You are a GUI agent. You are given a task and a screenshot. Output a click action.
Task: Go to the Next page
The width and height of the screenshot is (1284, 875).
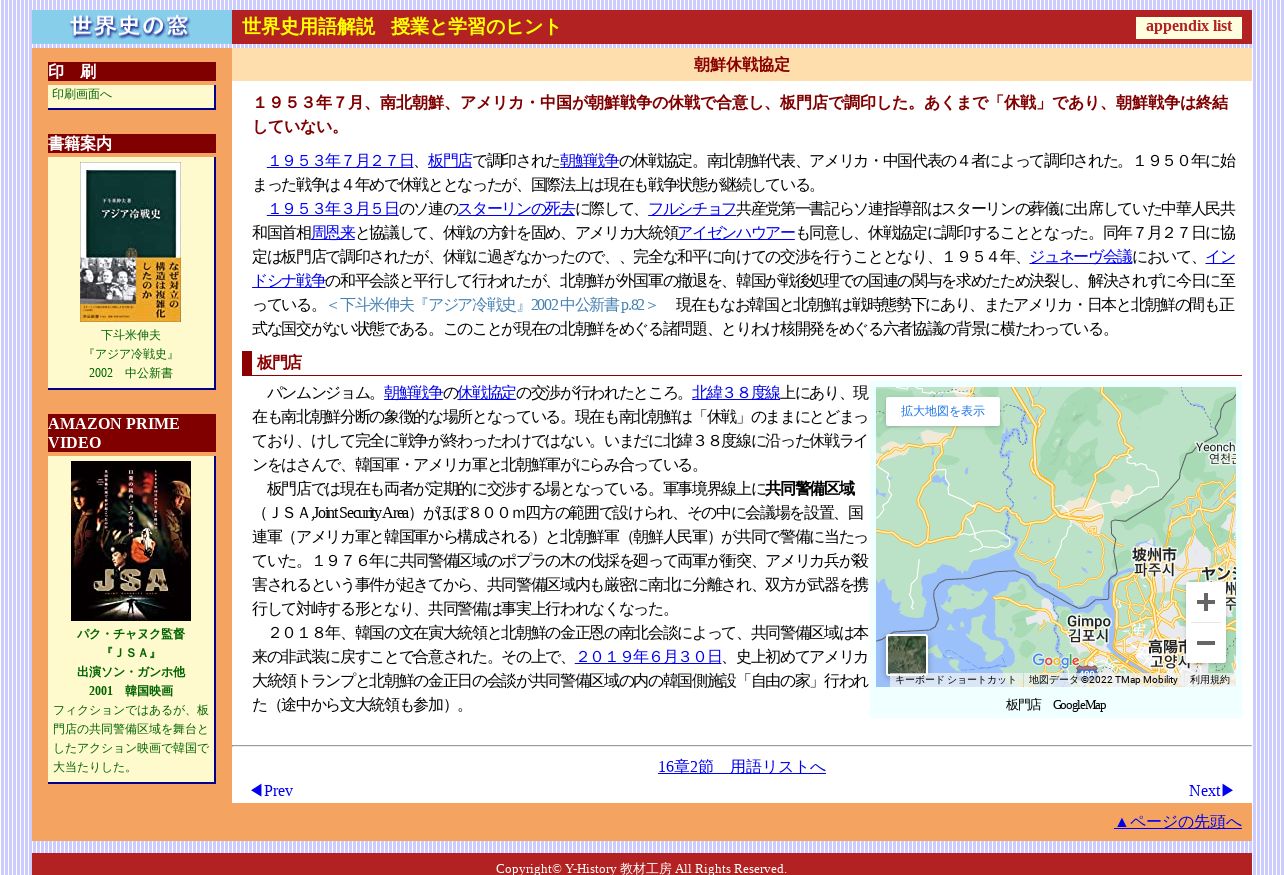(x=1211, y=791)
